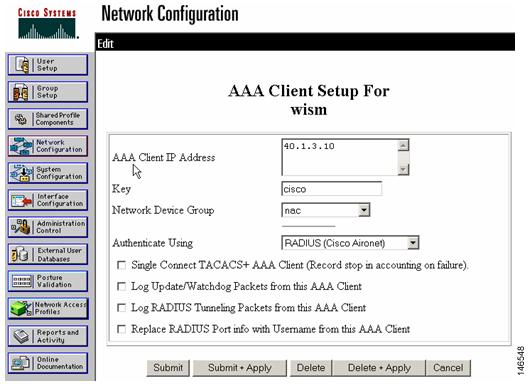528x384 pixels.
Task: Open Network Access Profiles section
Action: (48, 308)
